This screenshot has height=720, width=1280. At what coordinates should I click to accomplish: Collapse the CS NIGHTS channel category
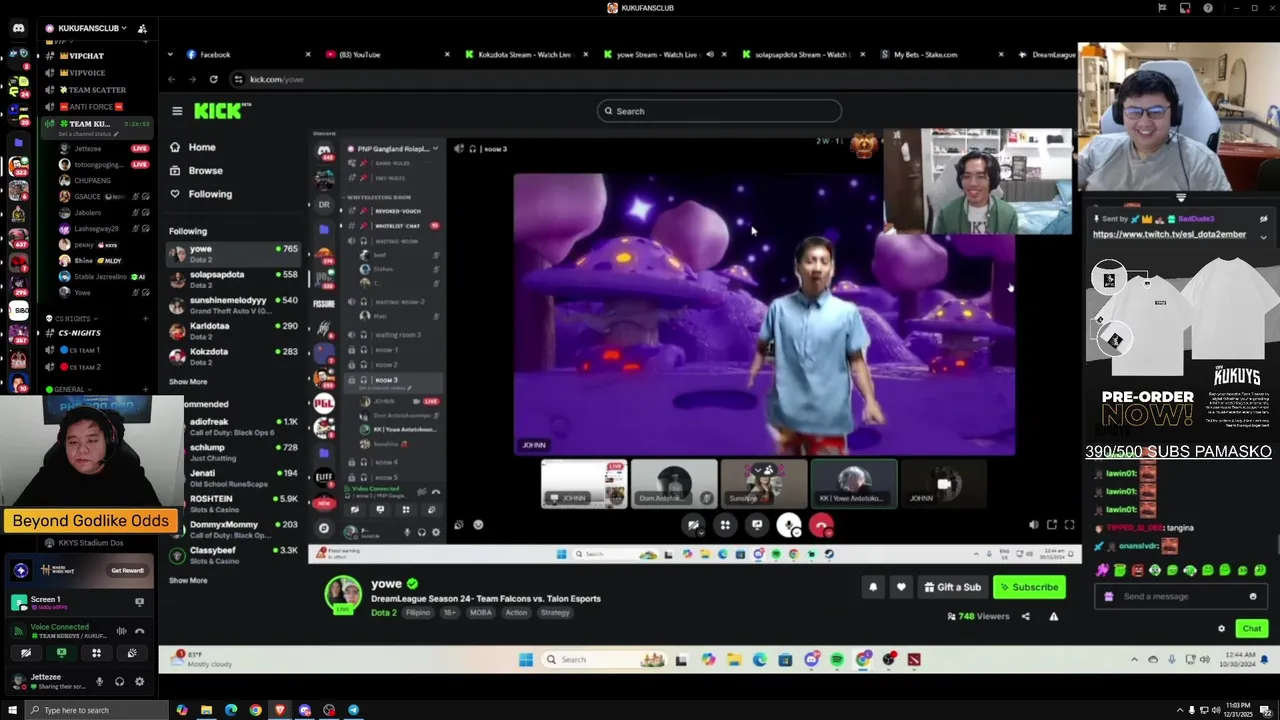[72, 319]
